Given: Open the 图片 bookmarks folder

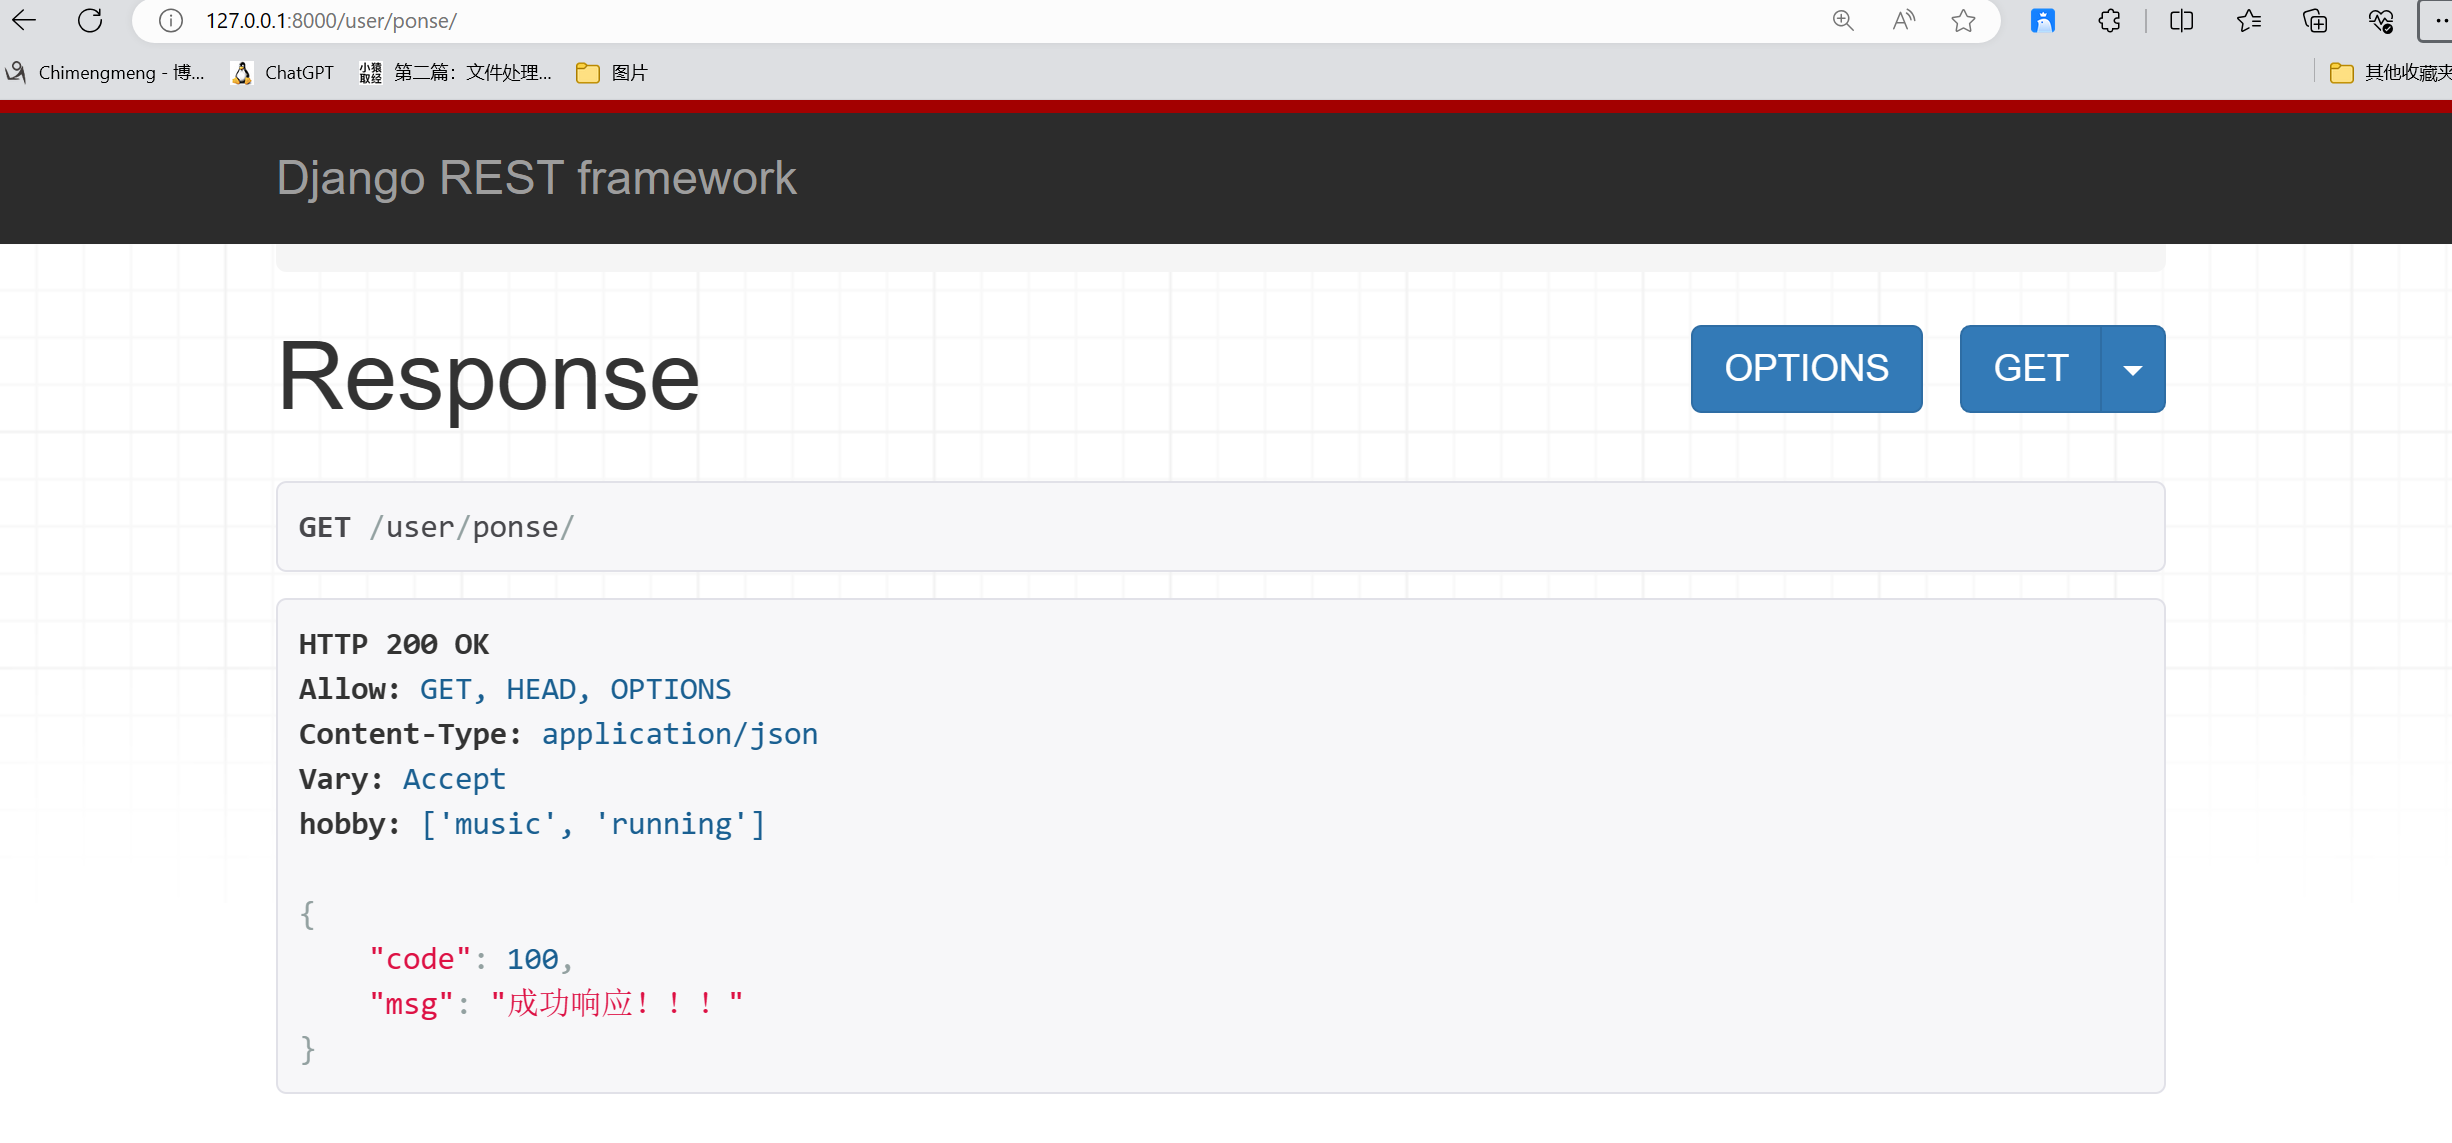Looking at the screenshot, I should tap(612, 72).
